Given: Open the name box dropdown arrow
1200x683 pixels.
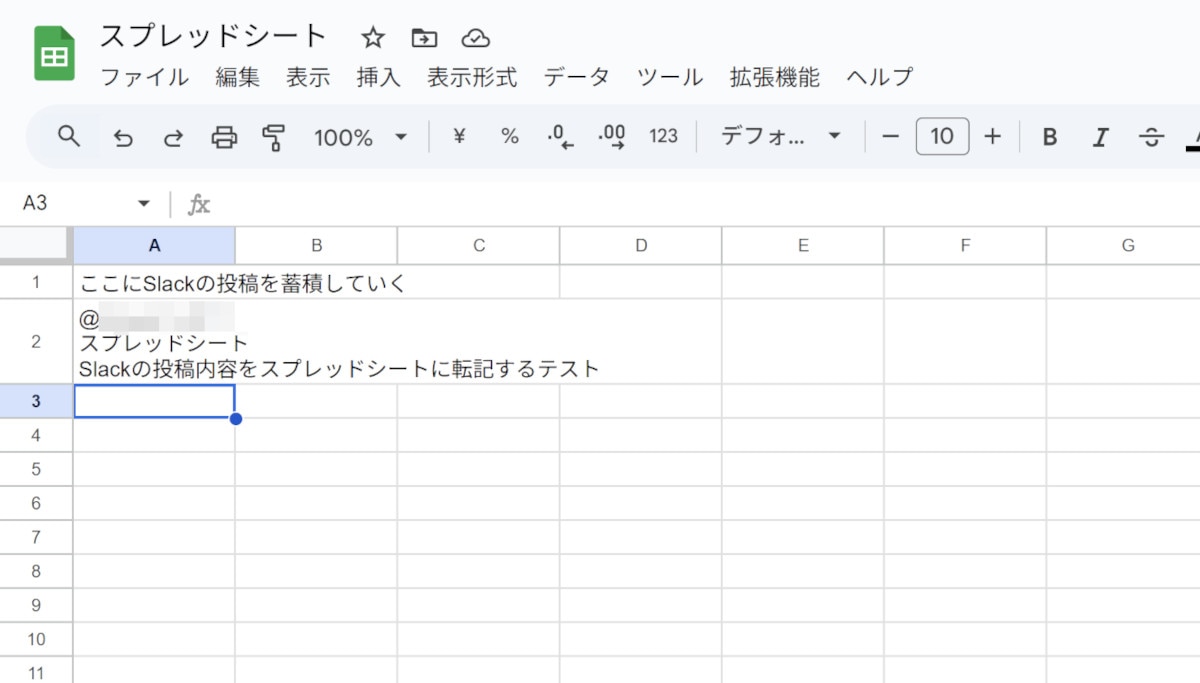Looking at the screenshot, I should (144, 204).
